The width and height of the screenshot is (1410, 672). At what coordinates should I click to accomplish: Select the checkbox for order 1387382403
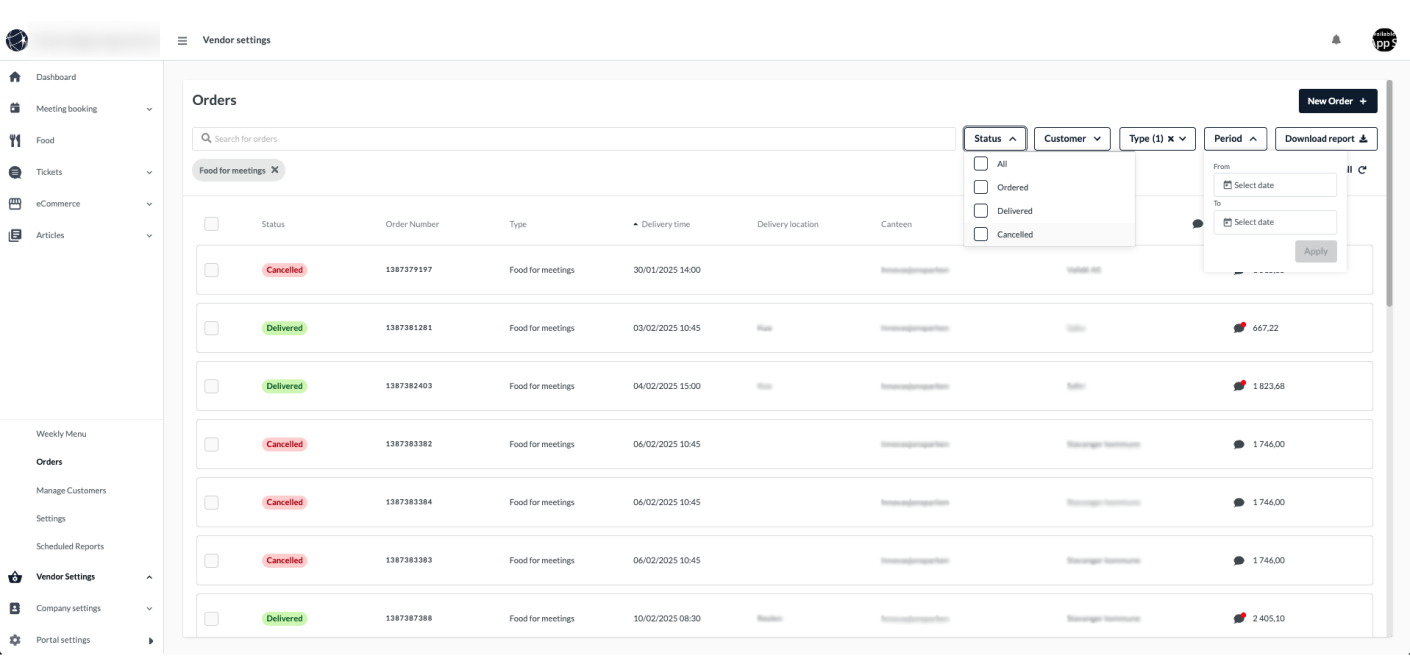click(211, 386)
